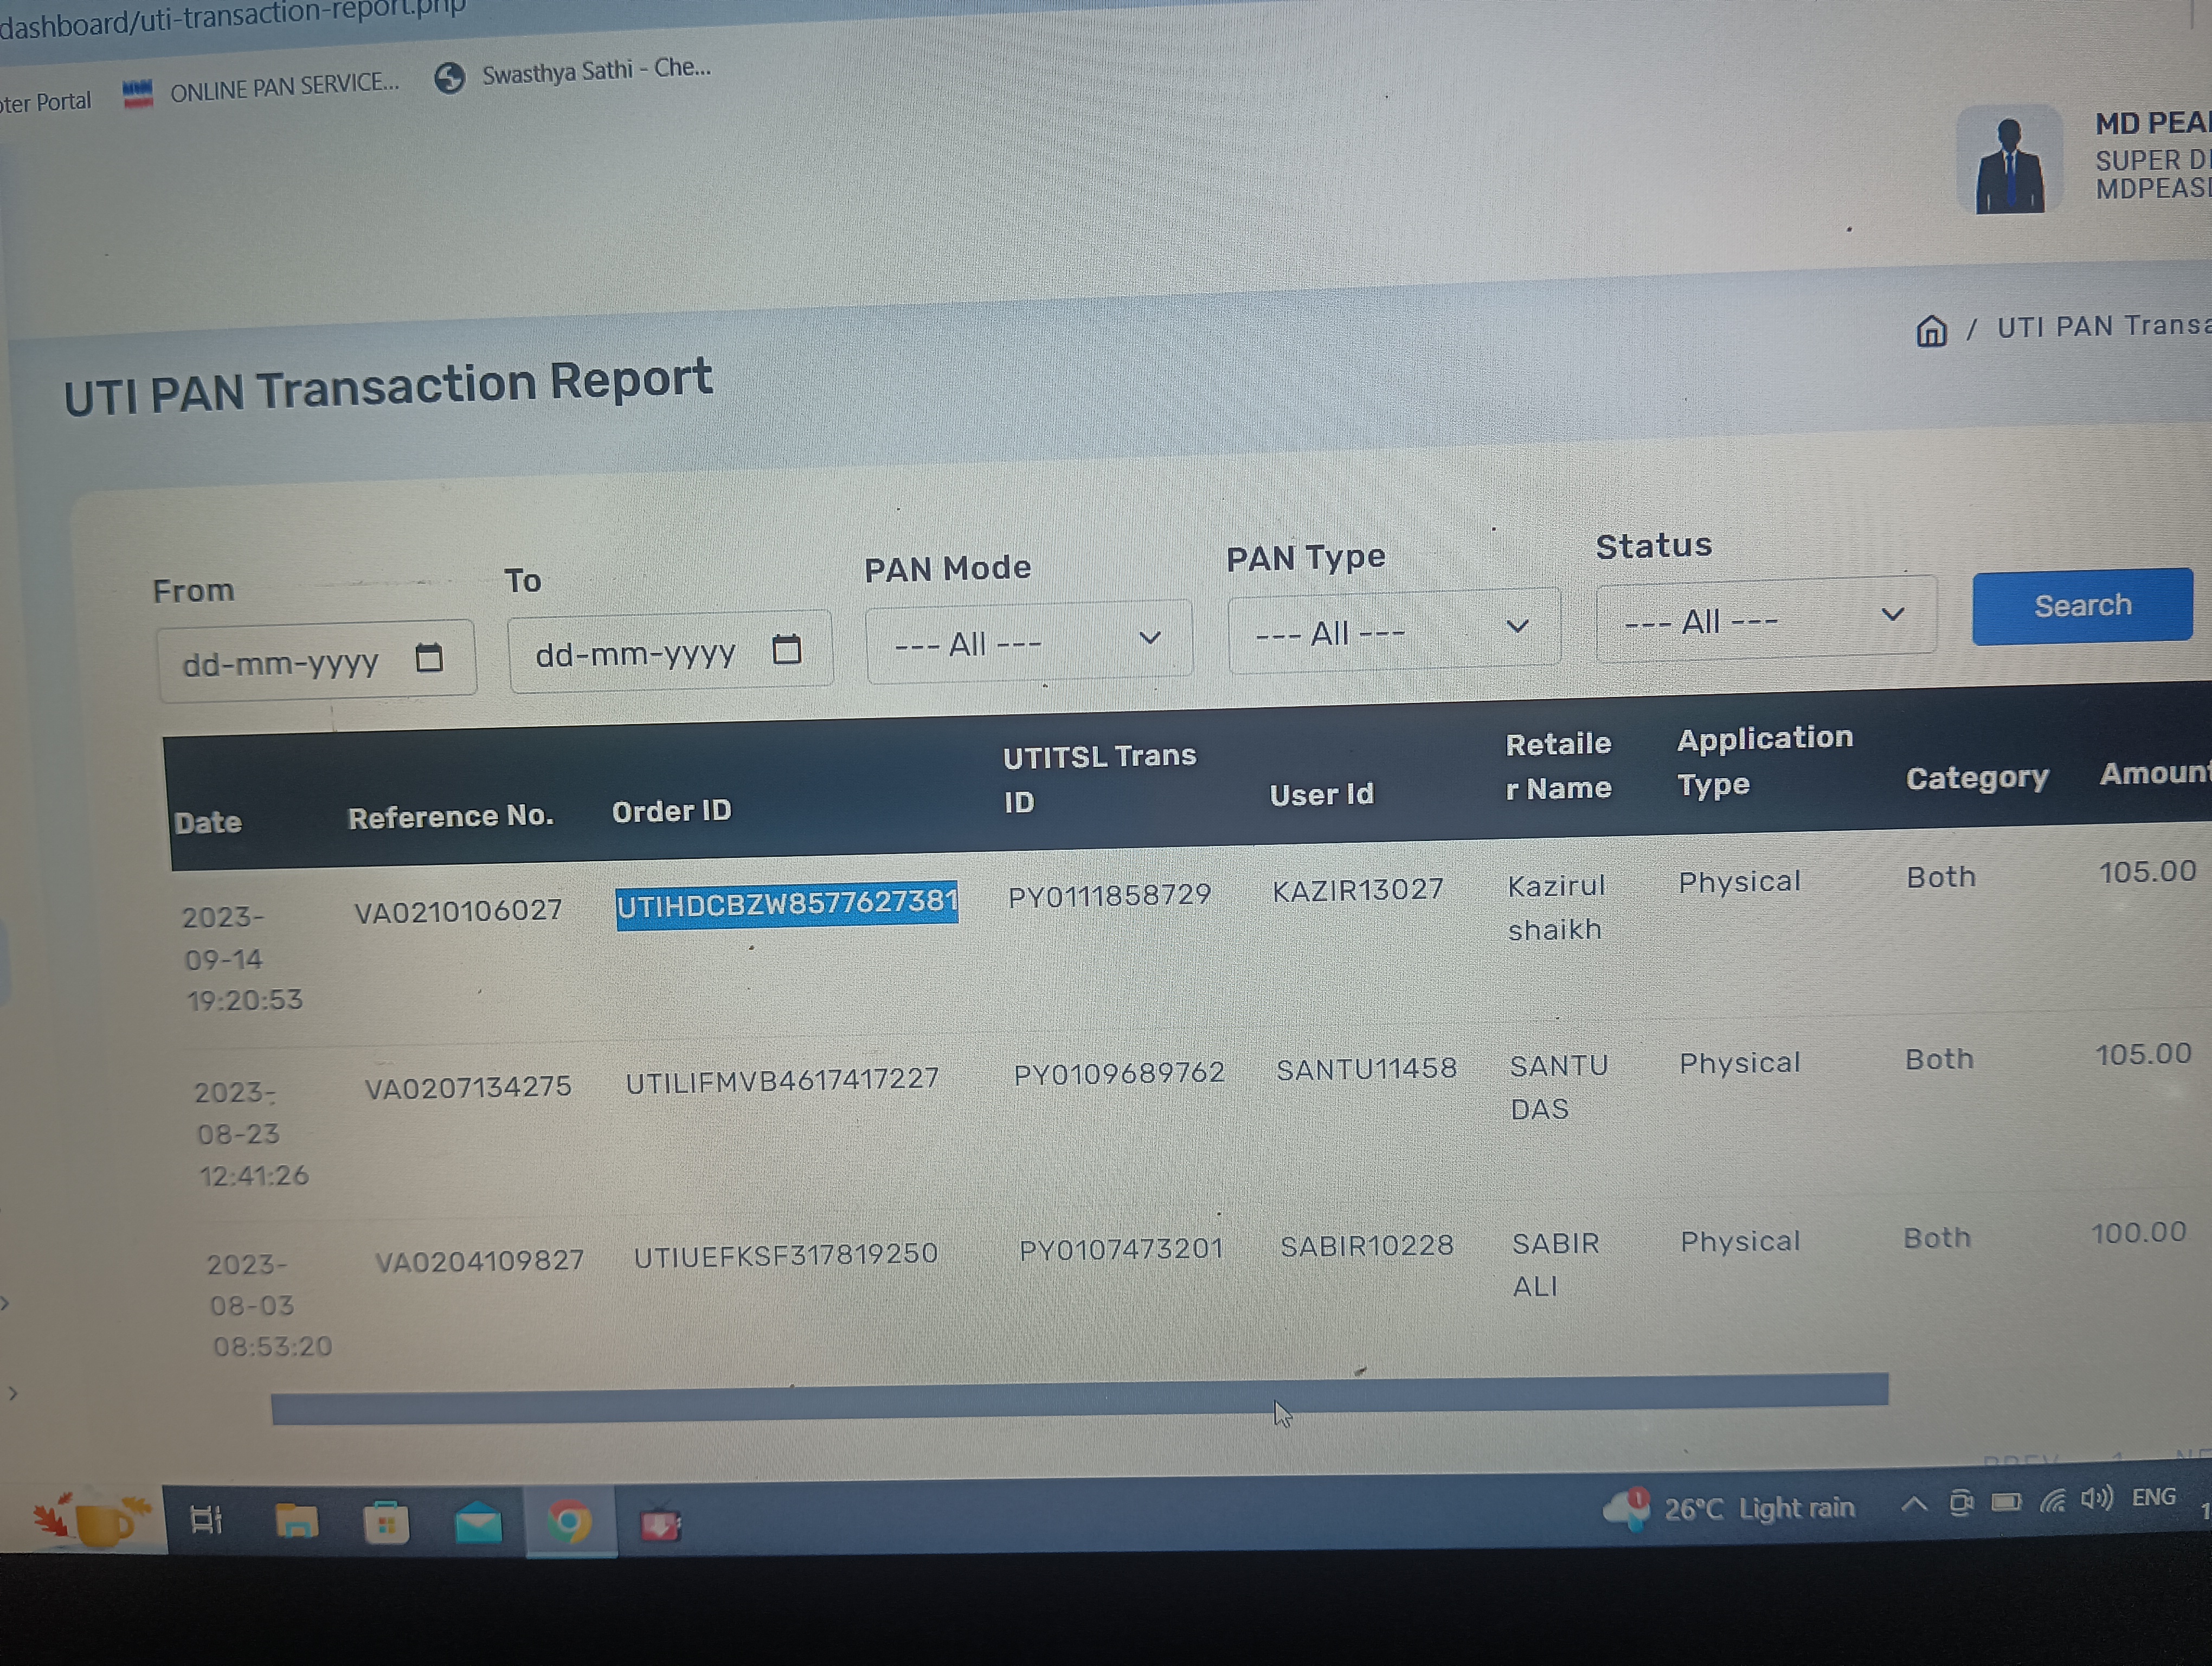Open the To date calendar picker icon
2212x1666 pixels.
787,650
